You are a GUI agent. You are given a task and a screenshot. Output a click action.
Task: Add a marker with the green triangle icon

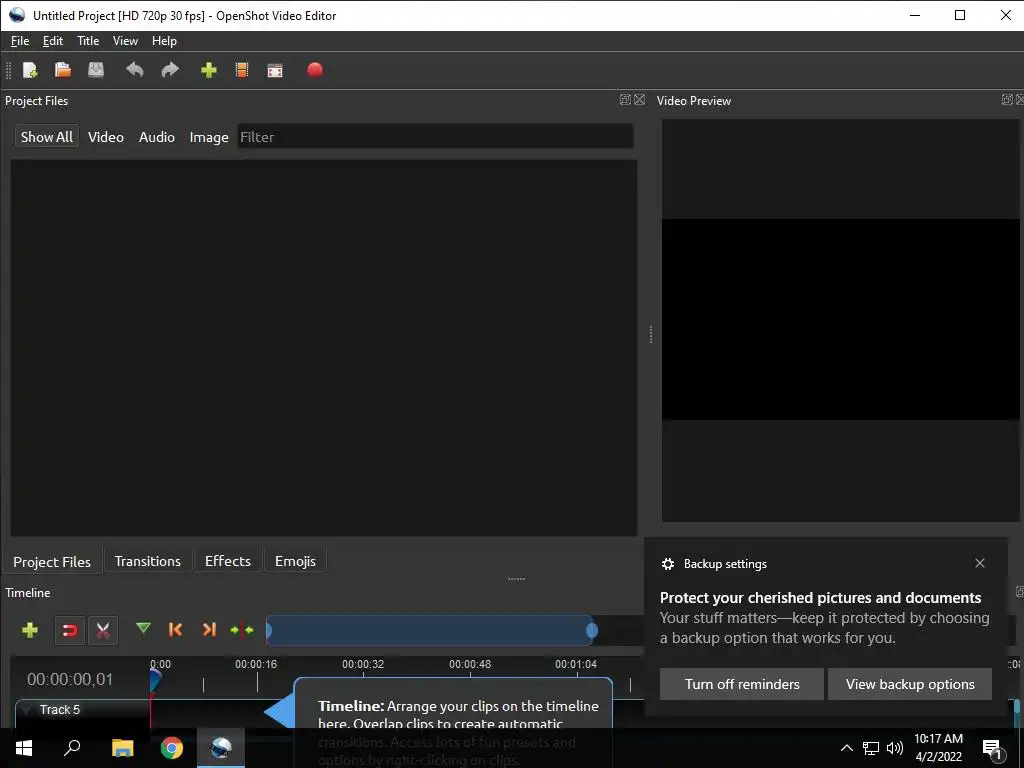143,629
